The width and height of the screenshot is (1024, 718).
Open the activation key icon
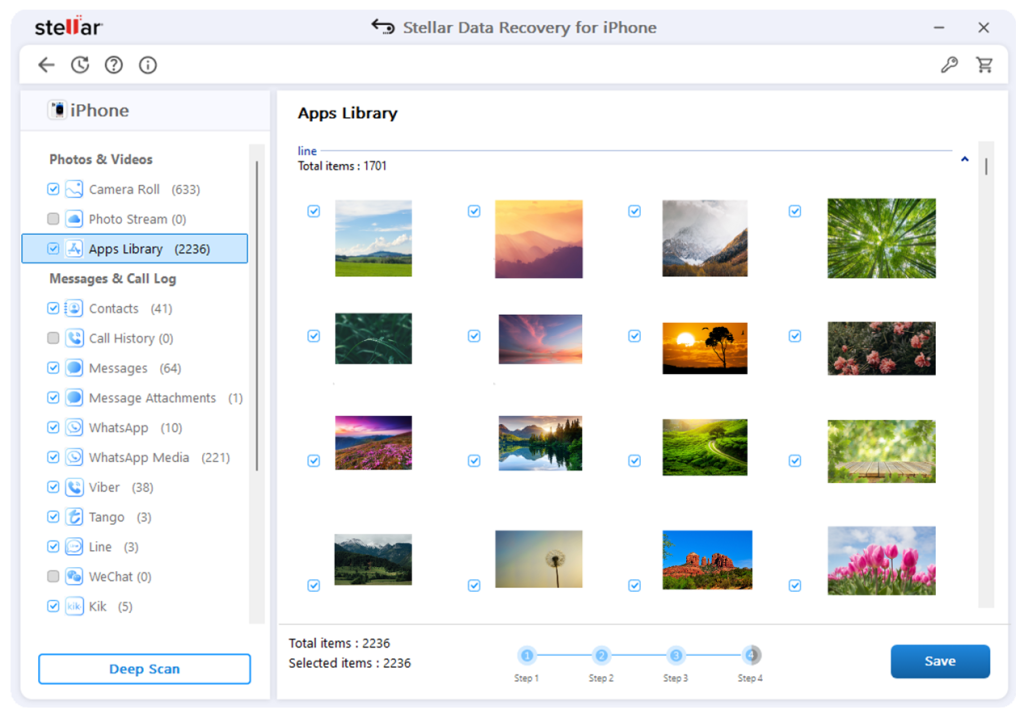pyautogui.click(x=950, y=65)
